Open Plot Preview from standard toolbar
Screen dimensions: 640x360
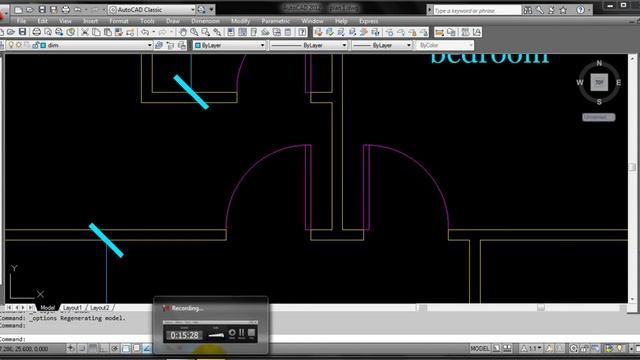[48, 32]
